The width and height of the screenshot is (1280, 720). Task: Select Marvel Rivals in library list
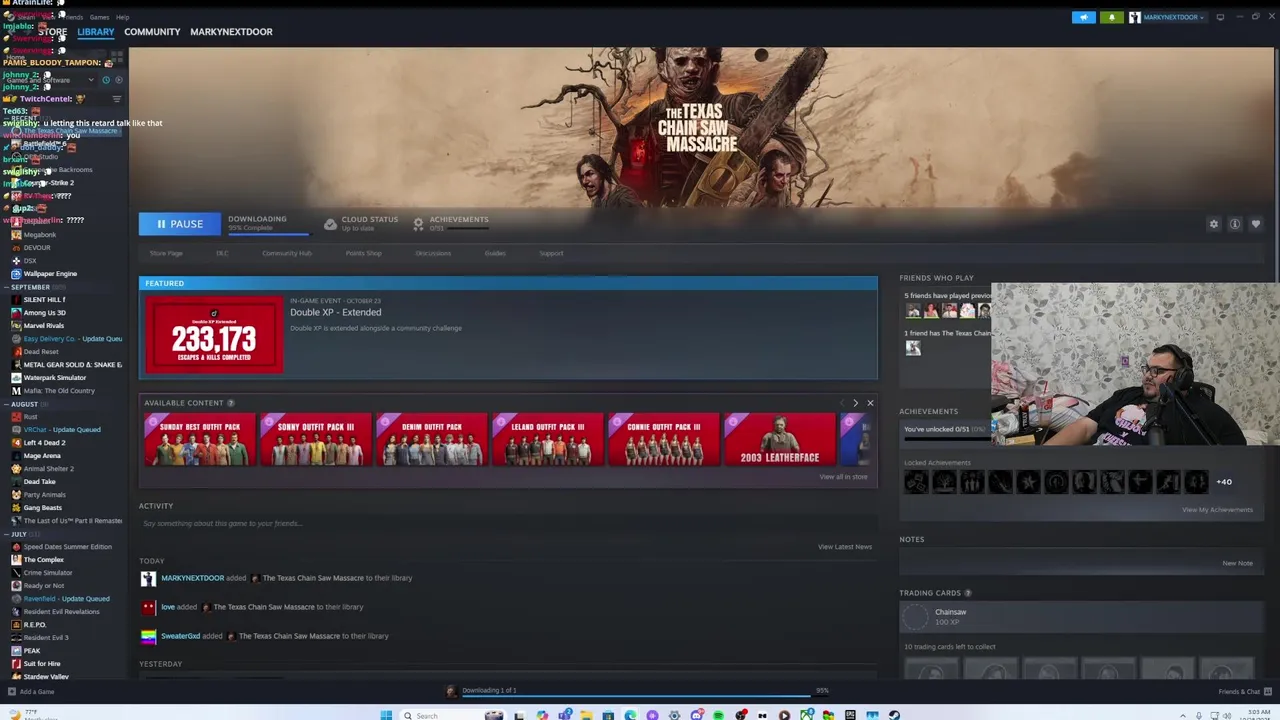43,326
